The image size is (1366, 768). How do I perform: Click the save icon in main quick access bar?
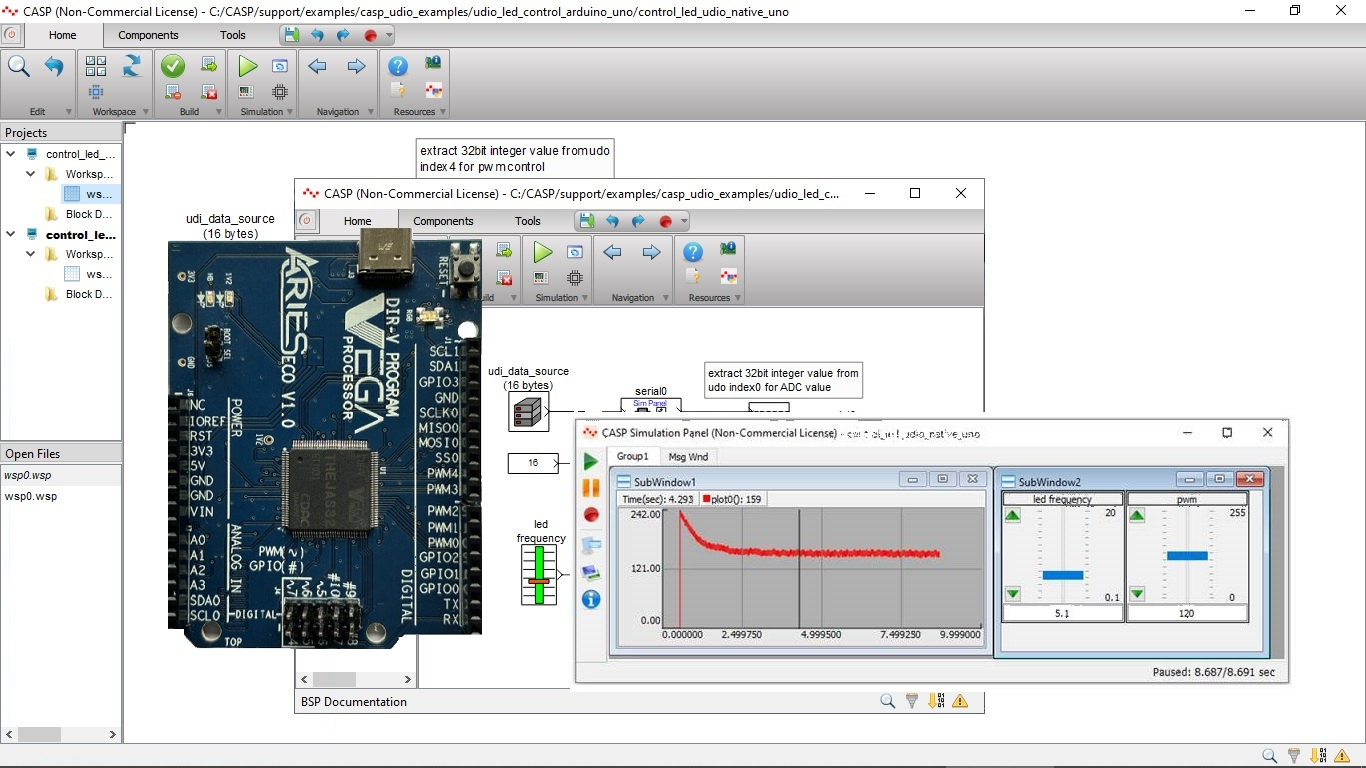pos(291,35)
